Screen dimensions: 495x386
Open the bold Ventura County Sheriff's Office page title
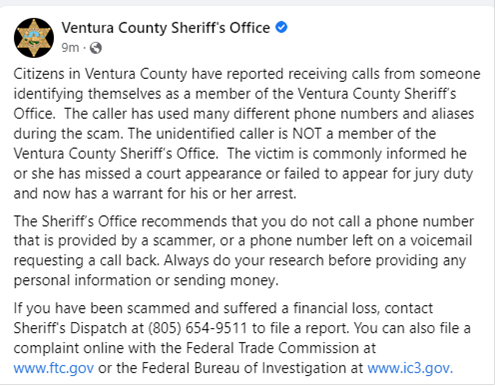166,28
